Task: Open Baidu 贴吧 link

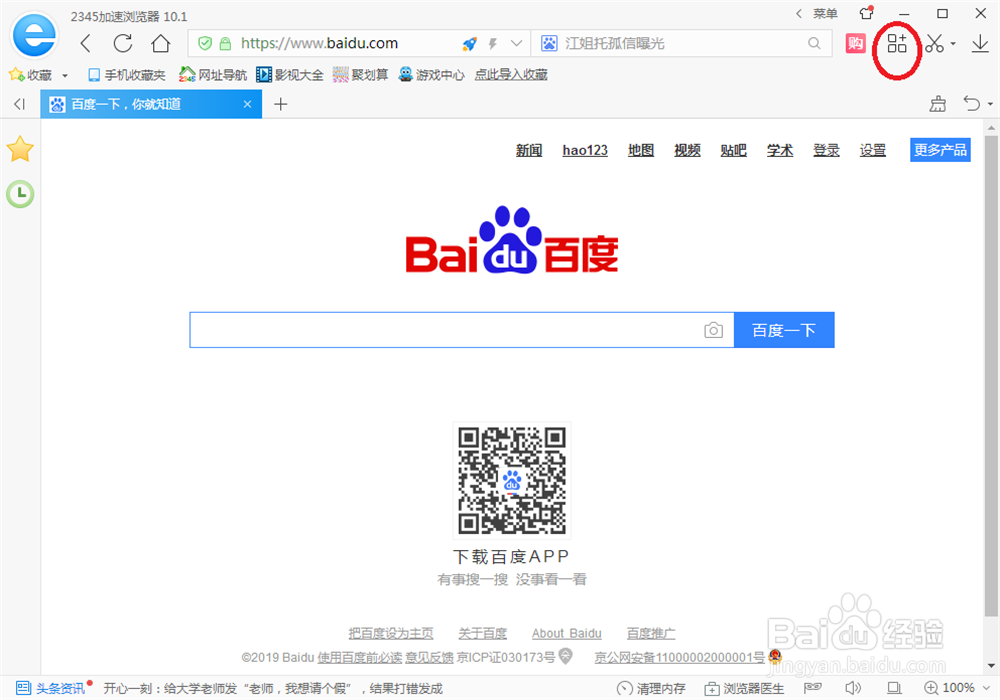Action: click(x=733, y=150)
